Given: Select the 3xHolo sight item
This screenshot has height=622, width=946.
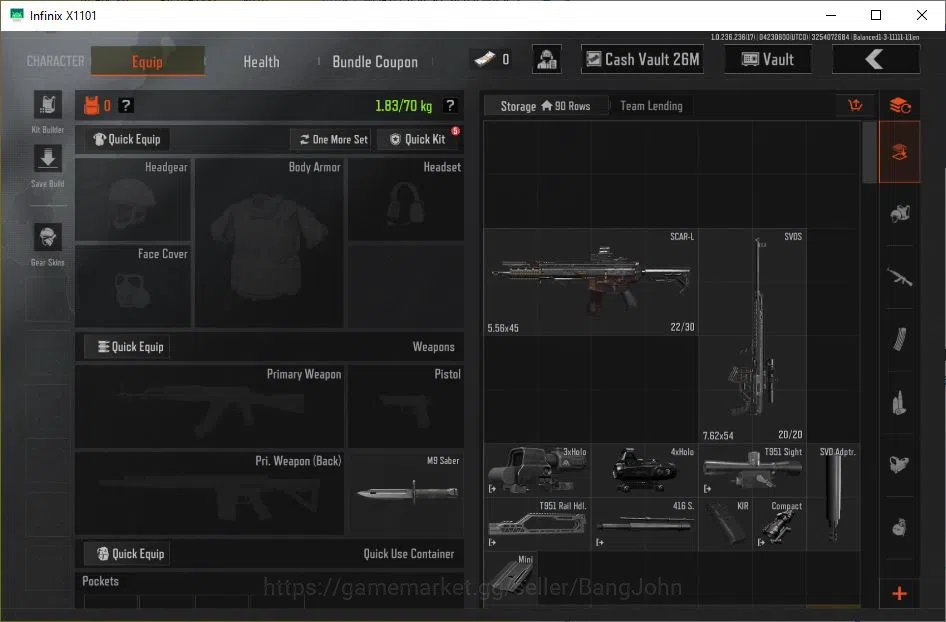Looking at the screenshot, I should coord(537,470).
